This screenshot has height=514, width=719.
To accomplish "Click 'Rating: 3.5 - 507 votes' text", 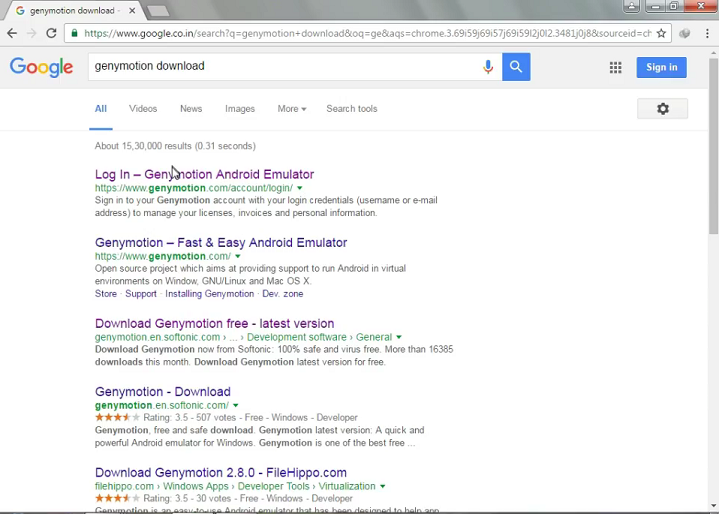I will coord(189,418).
